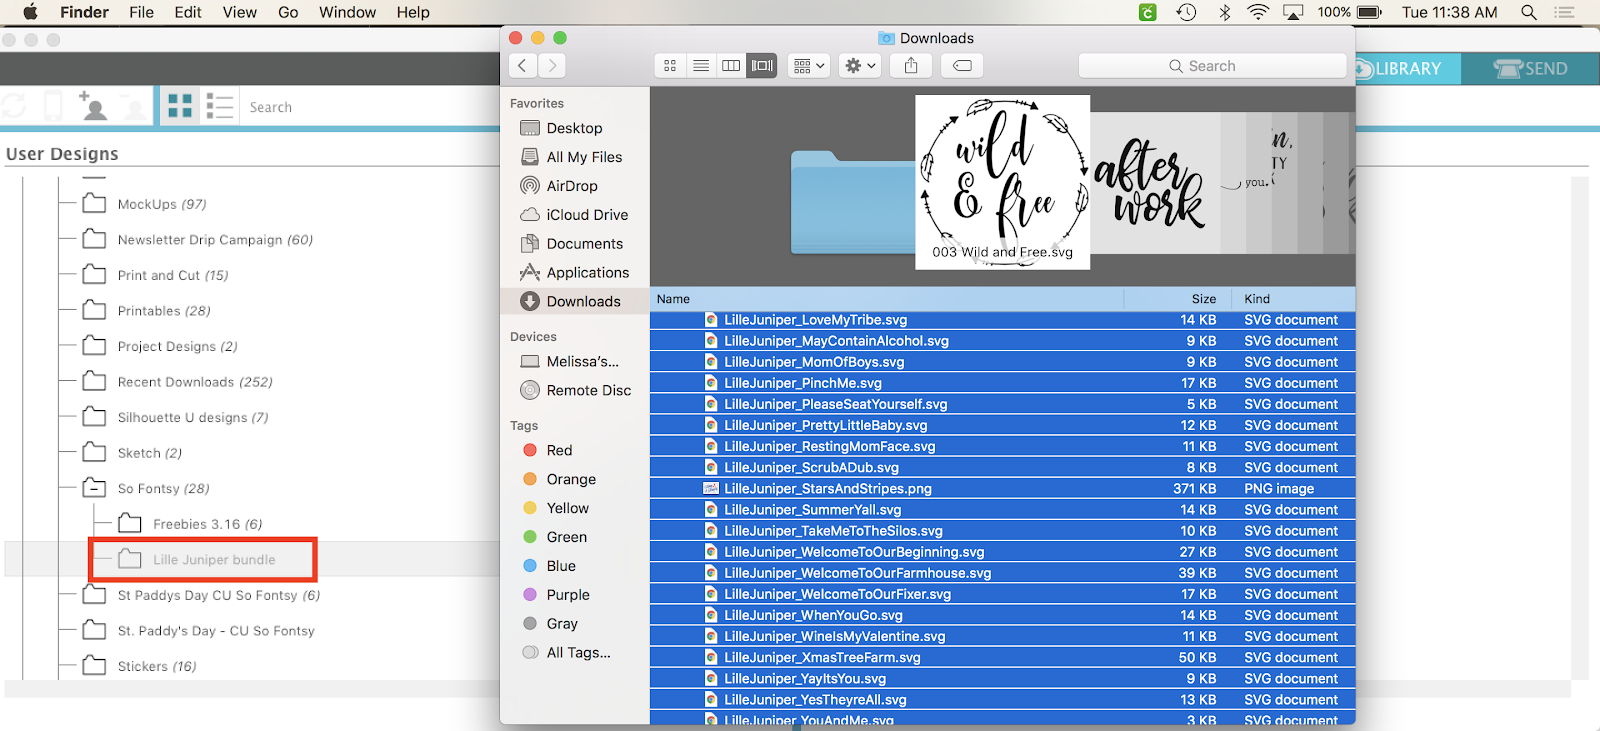The height and width of the screenshot is (731, 1600).
Task: Select the blue folder in Cover Flow
Action: pos(852,202)
